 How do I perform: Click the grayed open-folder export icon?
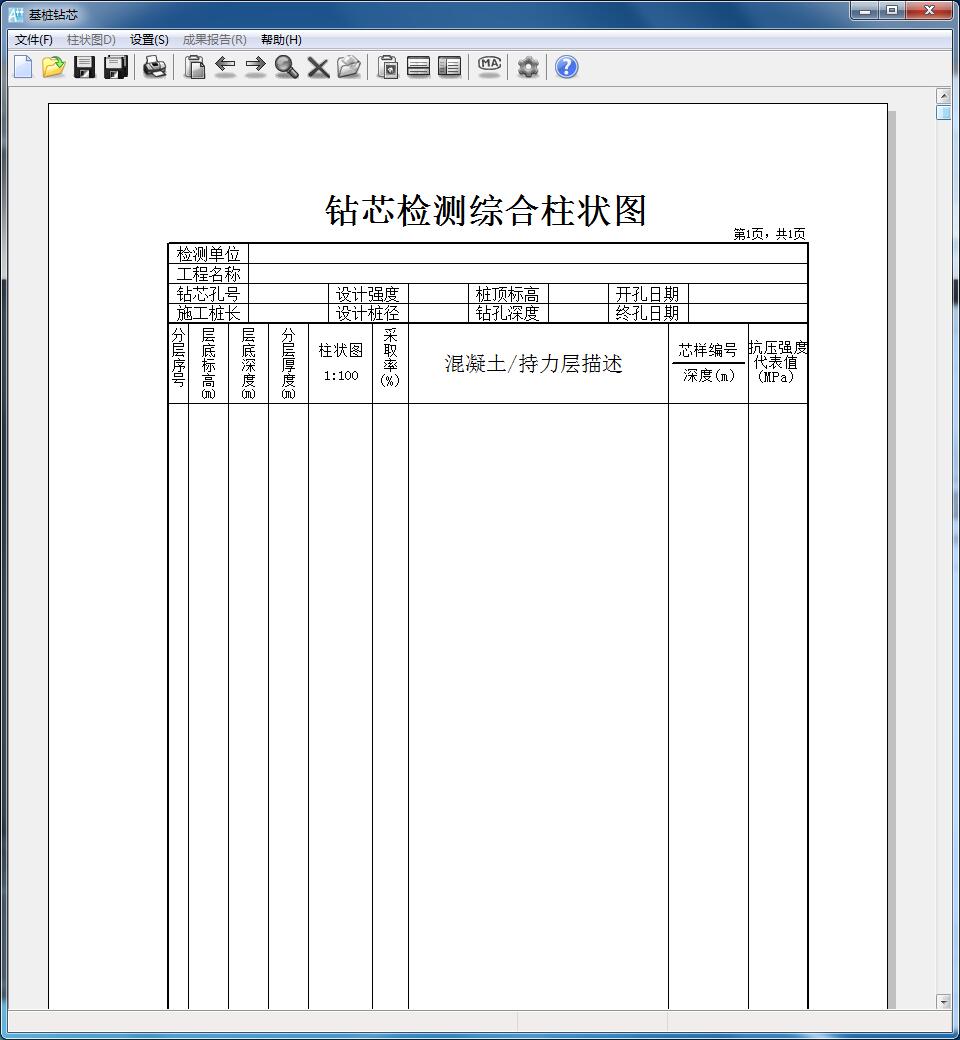[349, 67]
